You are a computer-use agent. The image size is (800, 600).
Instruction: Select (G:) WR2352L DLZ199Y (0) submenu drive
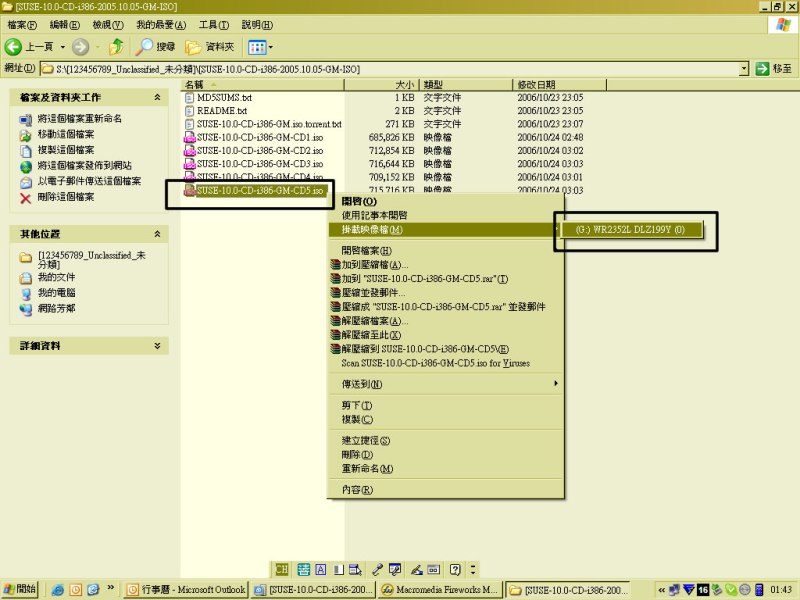click(632, 230)
